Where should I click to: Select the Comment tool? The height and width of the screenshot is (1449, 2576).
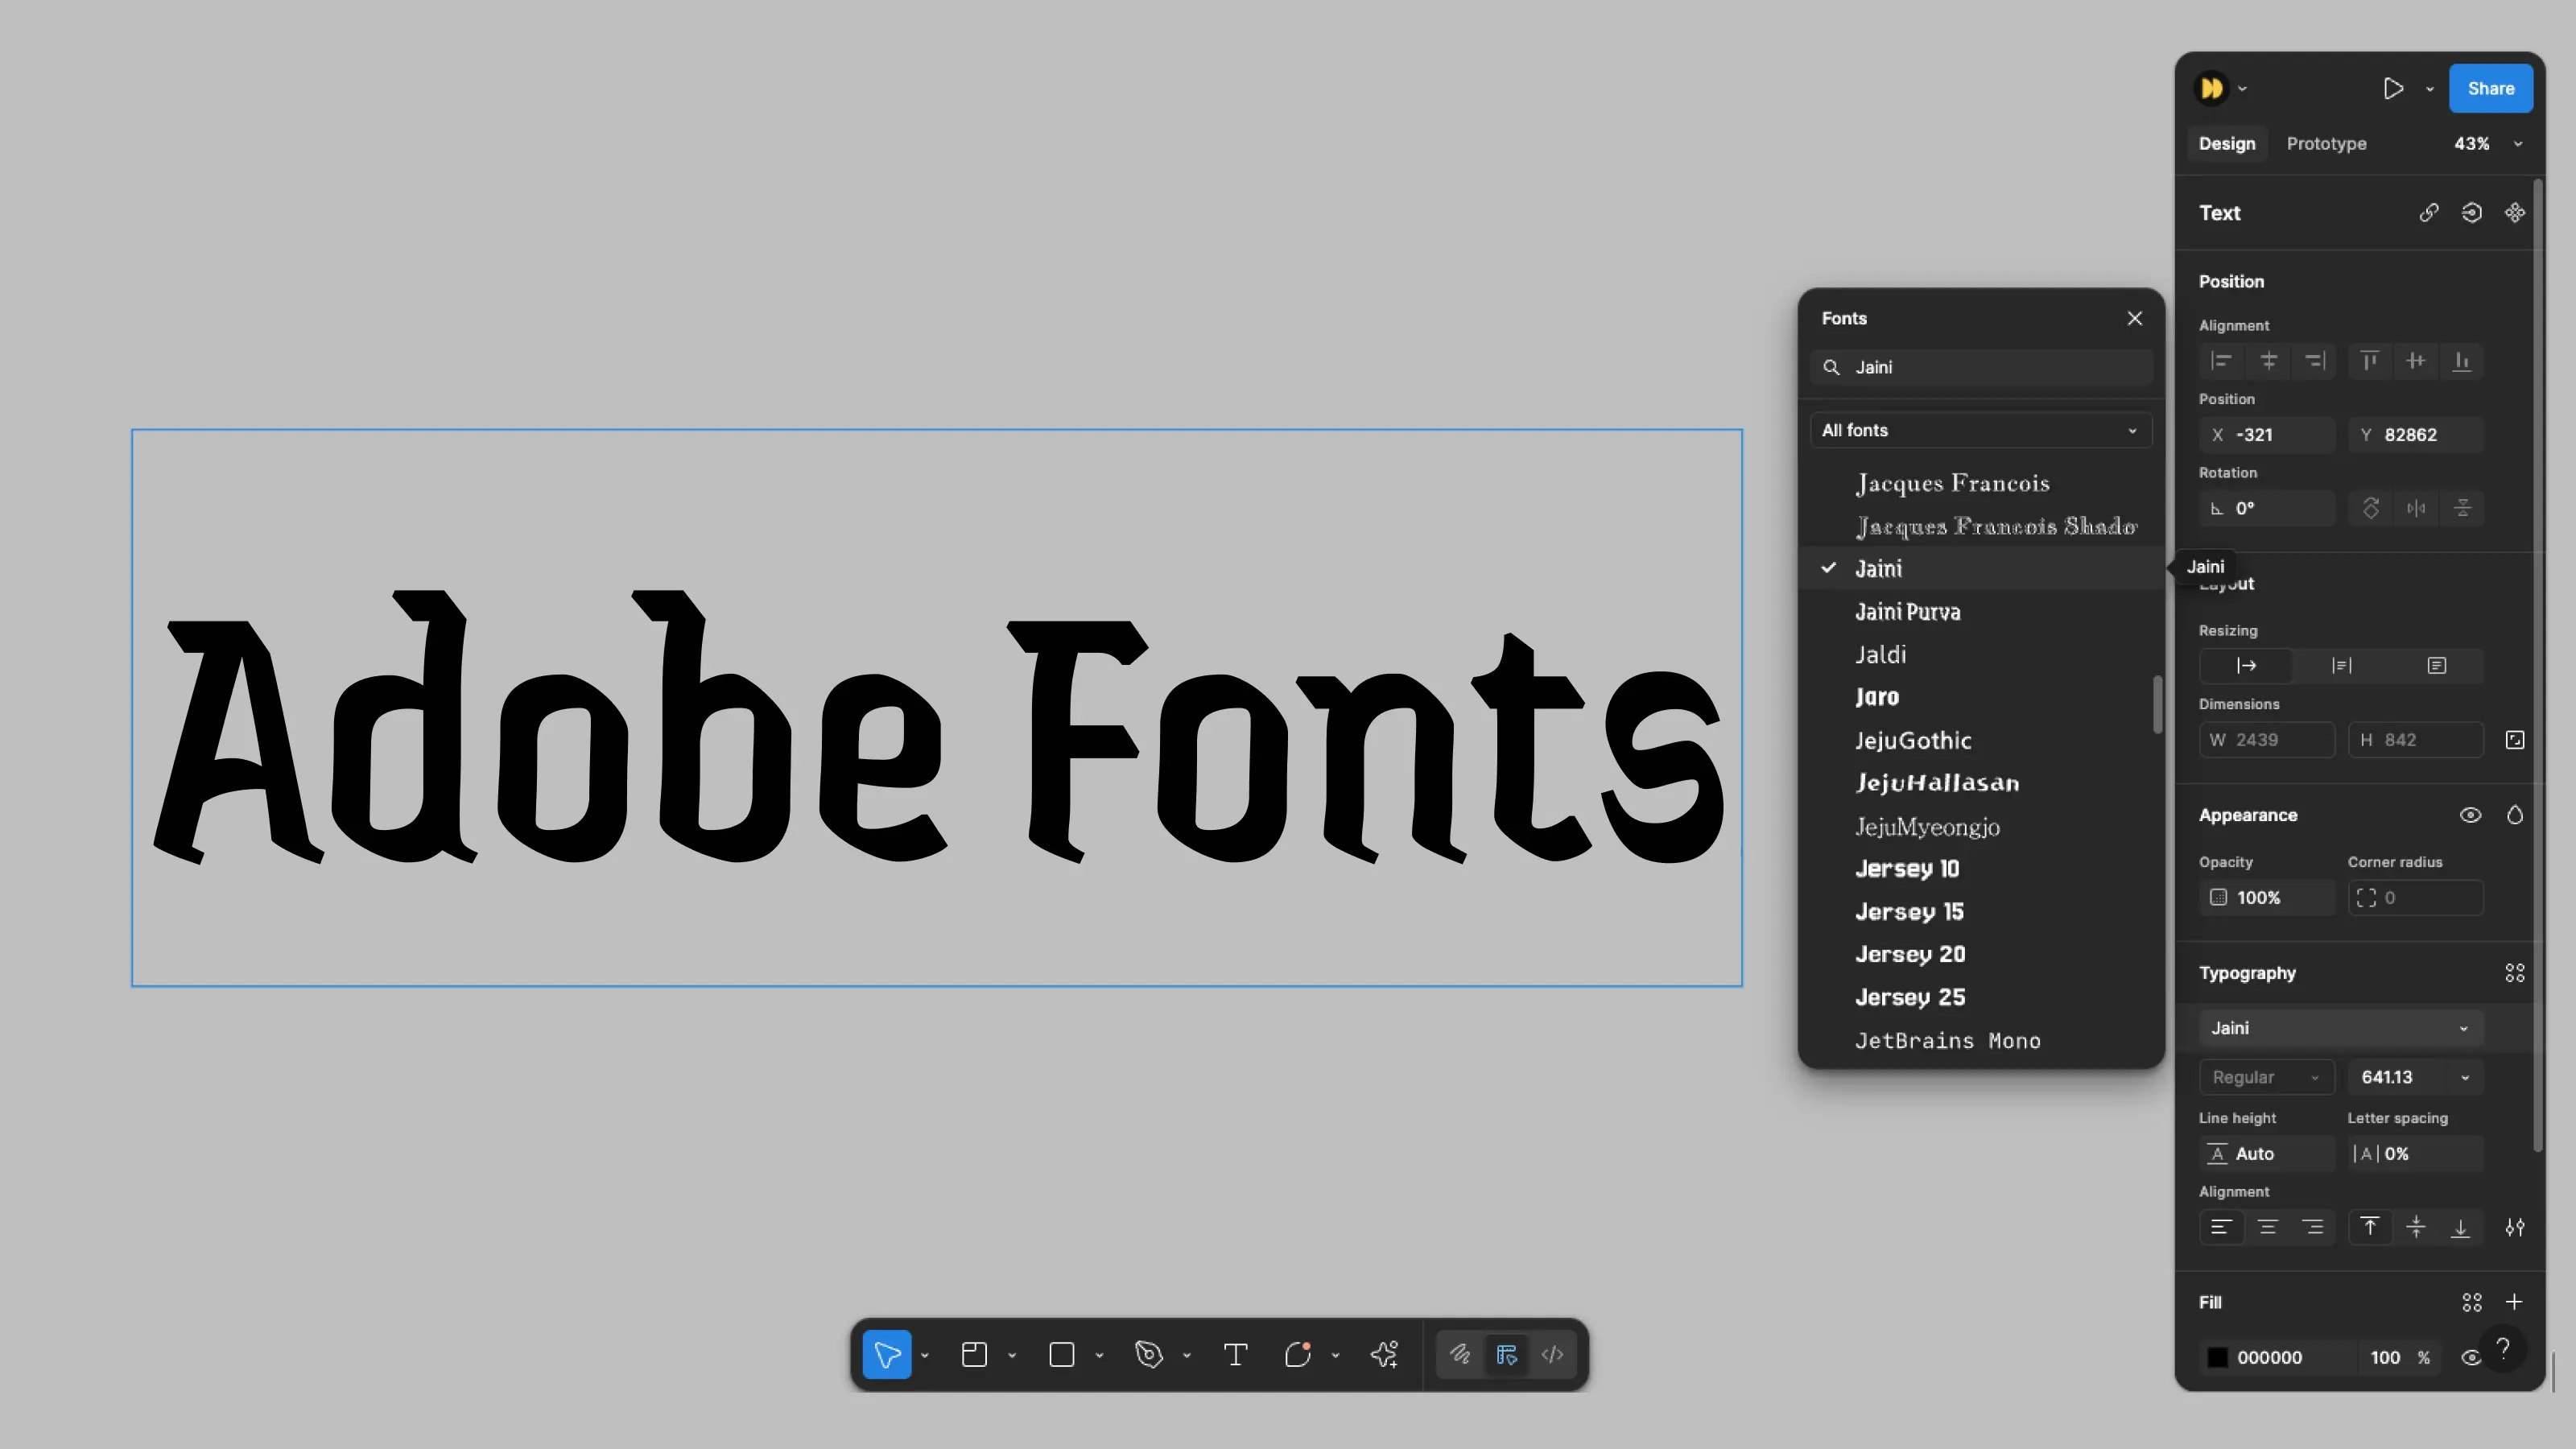(x=1298, y=1355)
